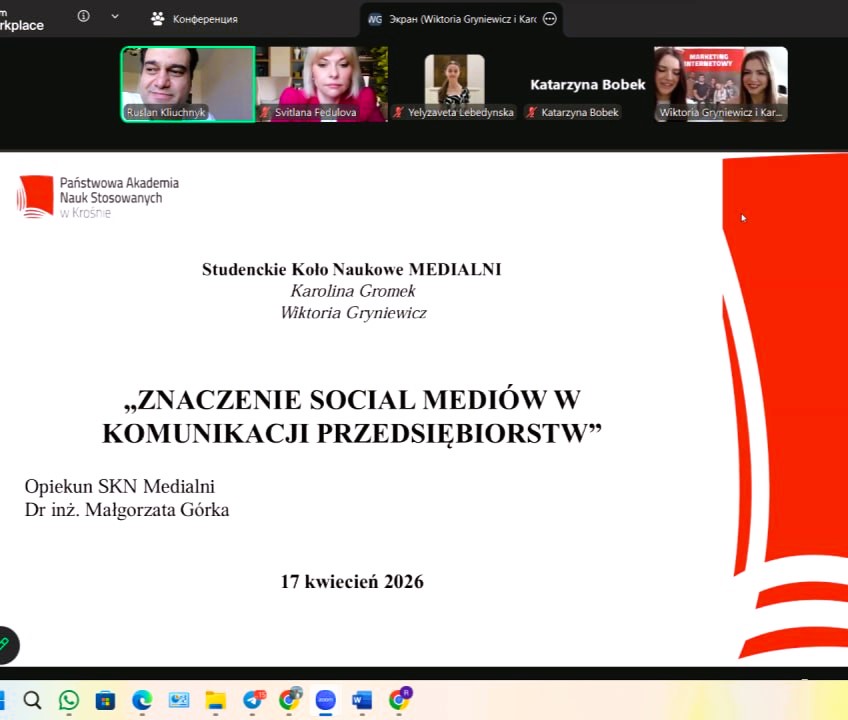This screenshot has height=720, width=848.
Task: Click Yelyzaveta Lebedynska's video tile
Action: click(454, 84)
